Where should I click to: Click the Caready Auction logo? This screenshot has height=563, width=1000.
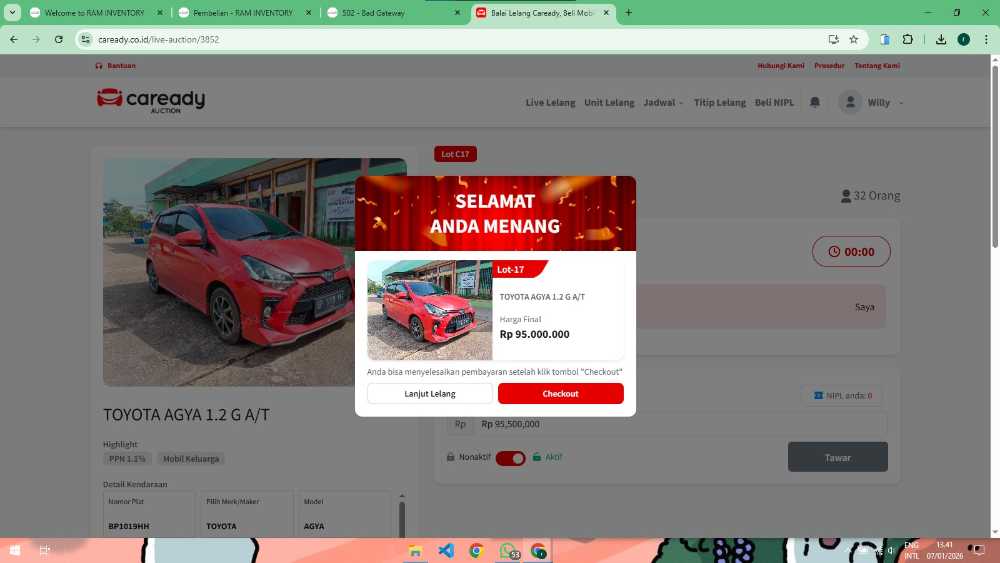click(x=151, y=100)
